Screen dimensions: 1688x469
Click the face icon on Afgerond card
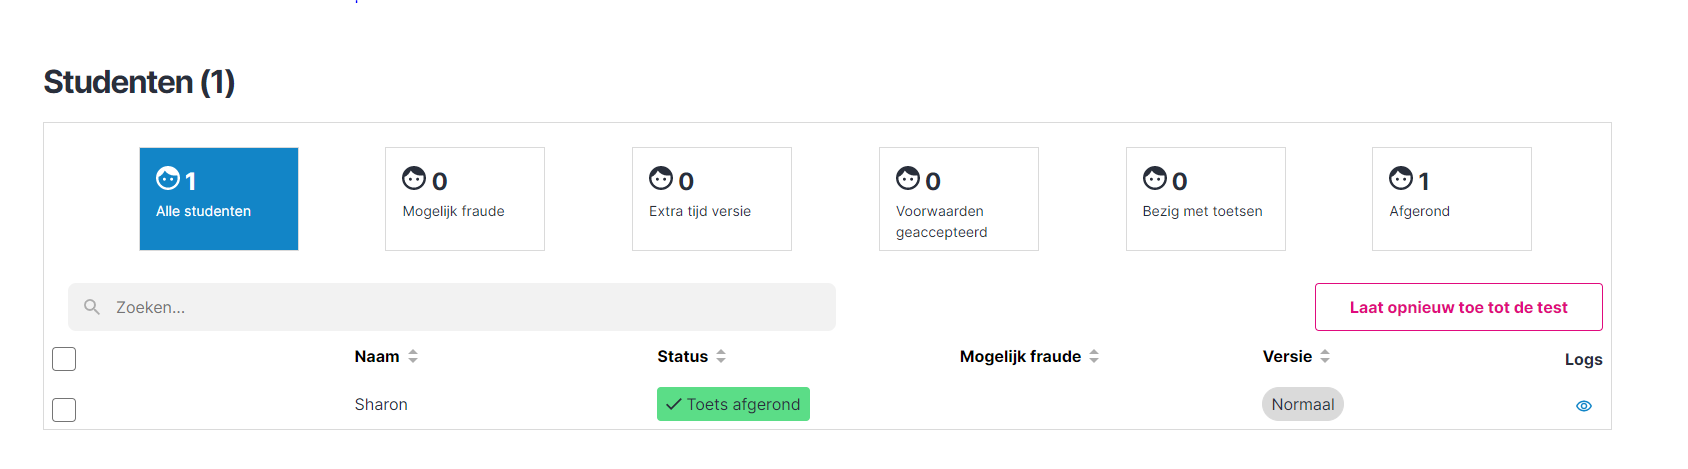(x=1401, y=179)
